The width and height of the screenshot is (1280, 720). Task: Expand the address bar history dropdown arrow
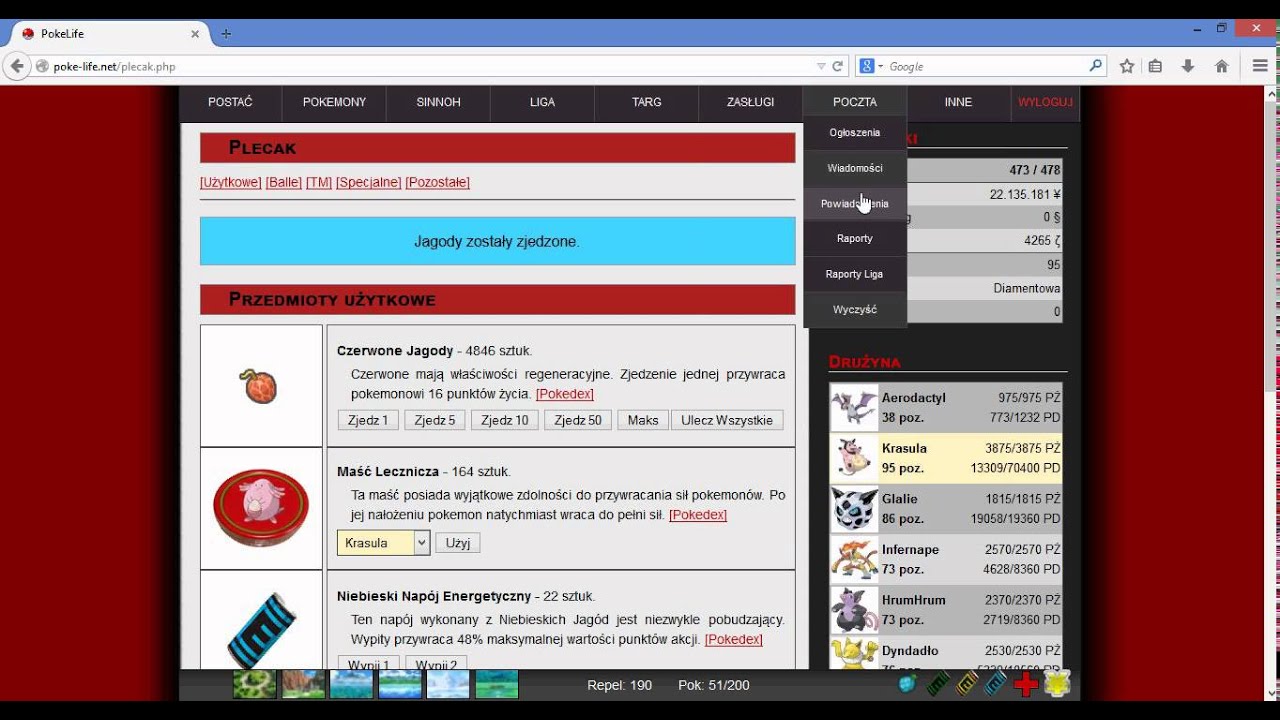tap(821, 66)
